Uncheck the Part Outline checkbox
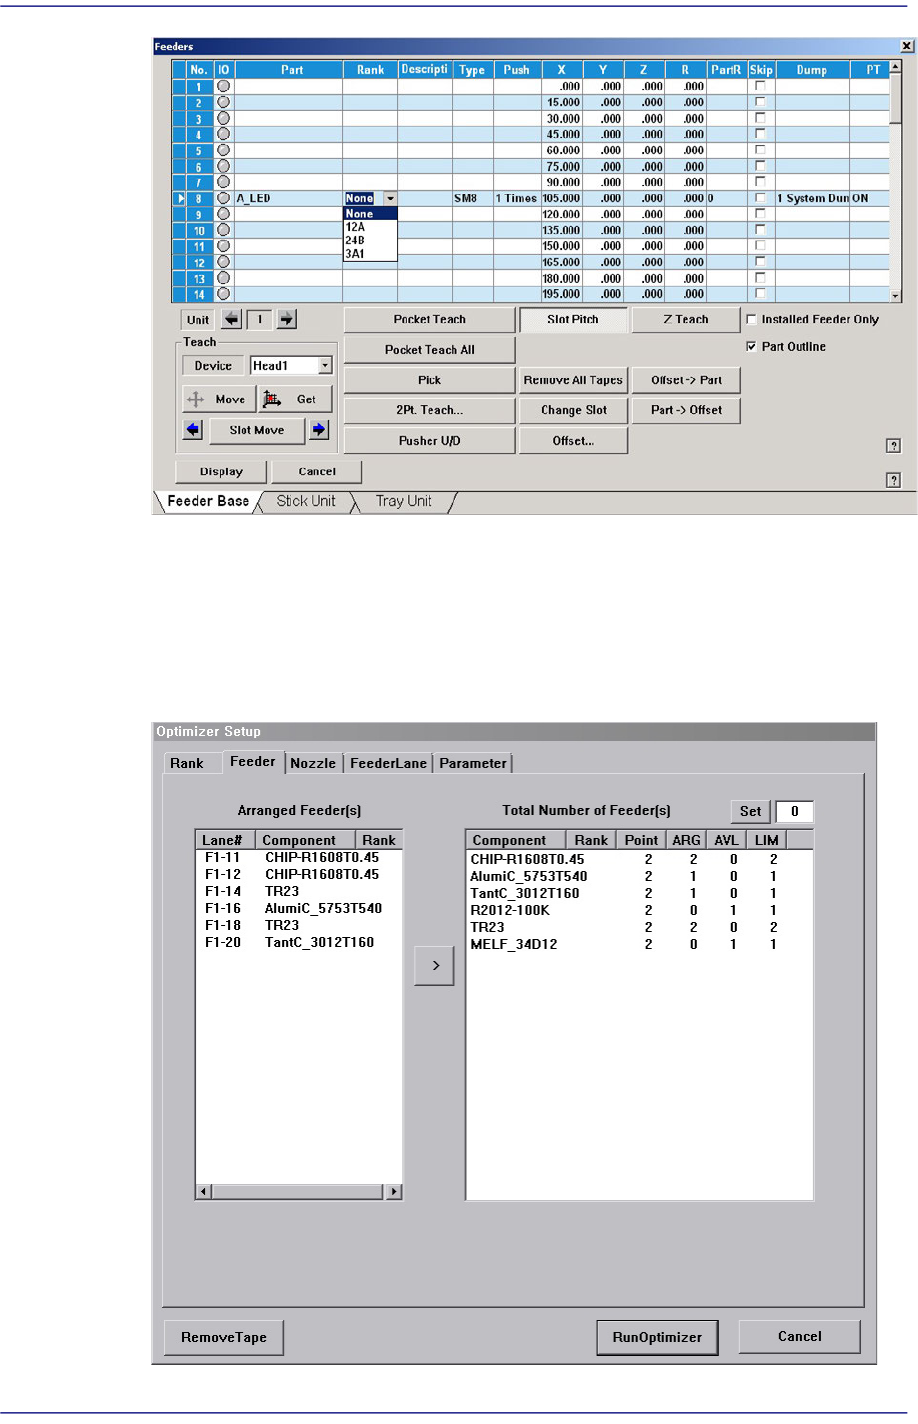This screenshot has width=918, height=1424. point(752,346)
